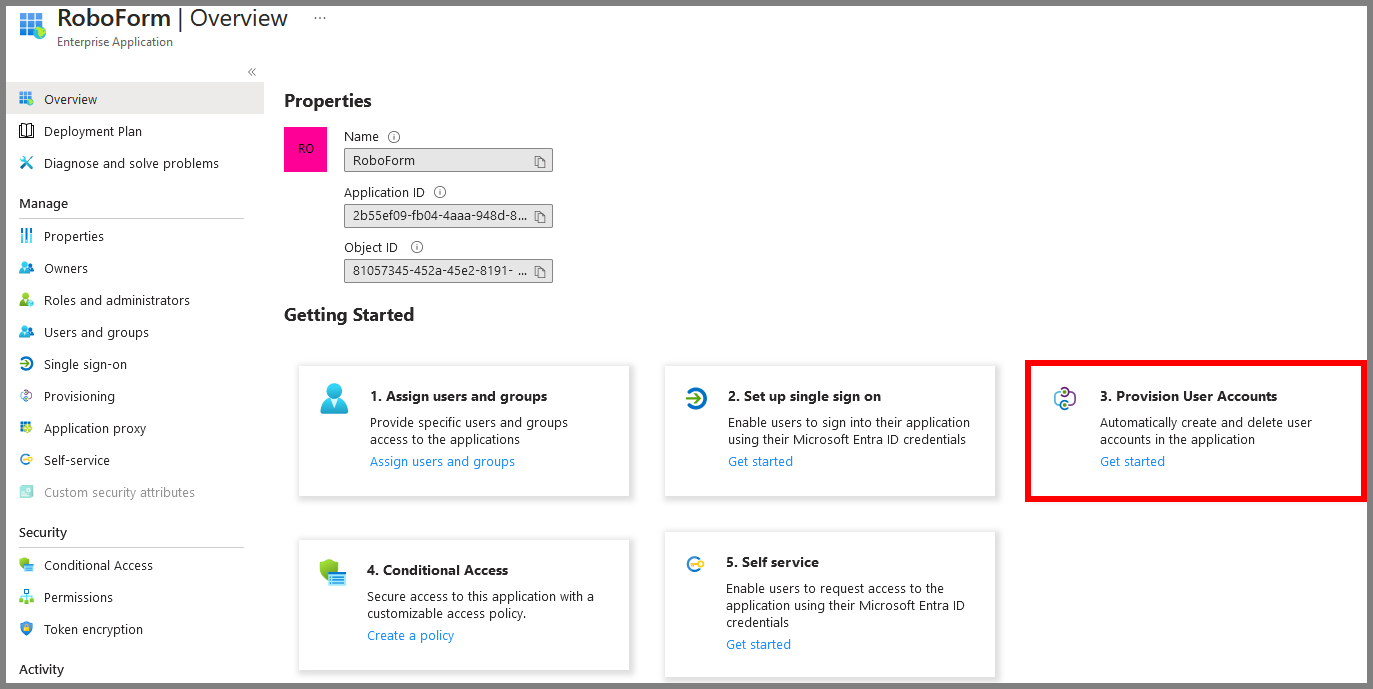Click the Conditional Access shield icon in sidebar
The width and height of the screenshot is (1373, 689).
click(26, 565)
